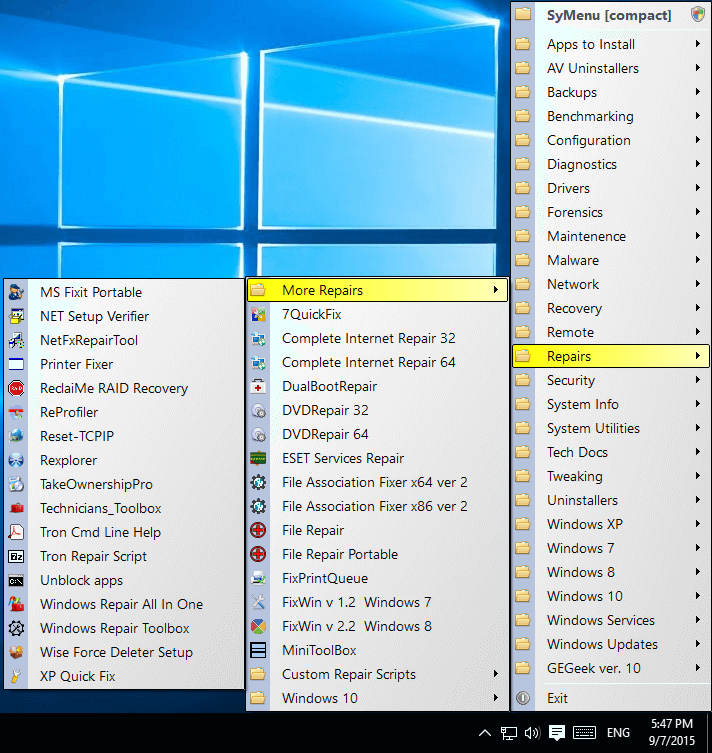
Task: Click the ReProfiler icon
Action: [16, 412]
